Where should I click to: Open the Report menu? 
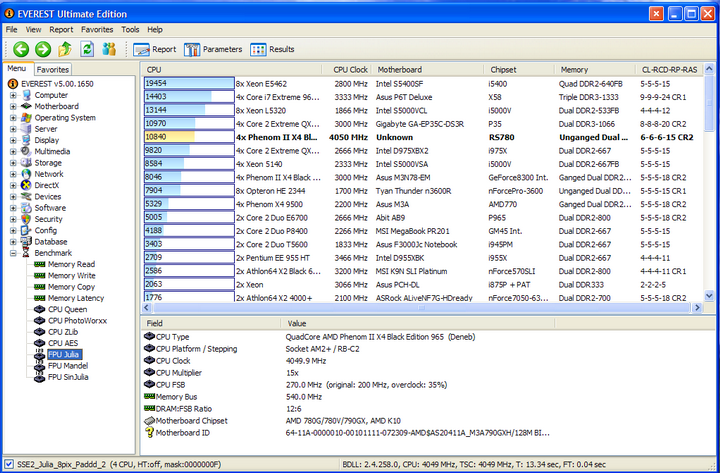[x=61, y=29]
